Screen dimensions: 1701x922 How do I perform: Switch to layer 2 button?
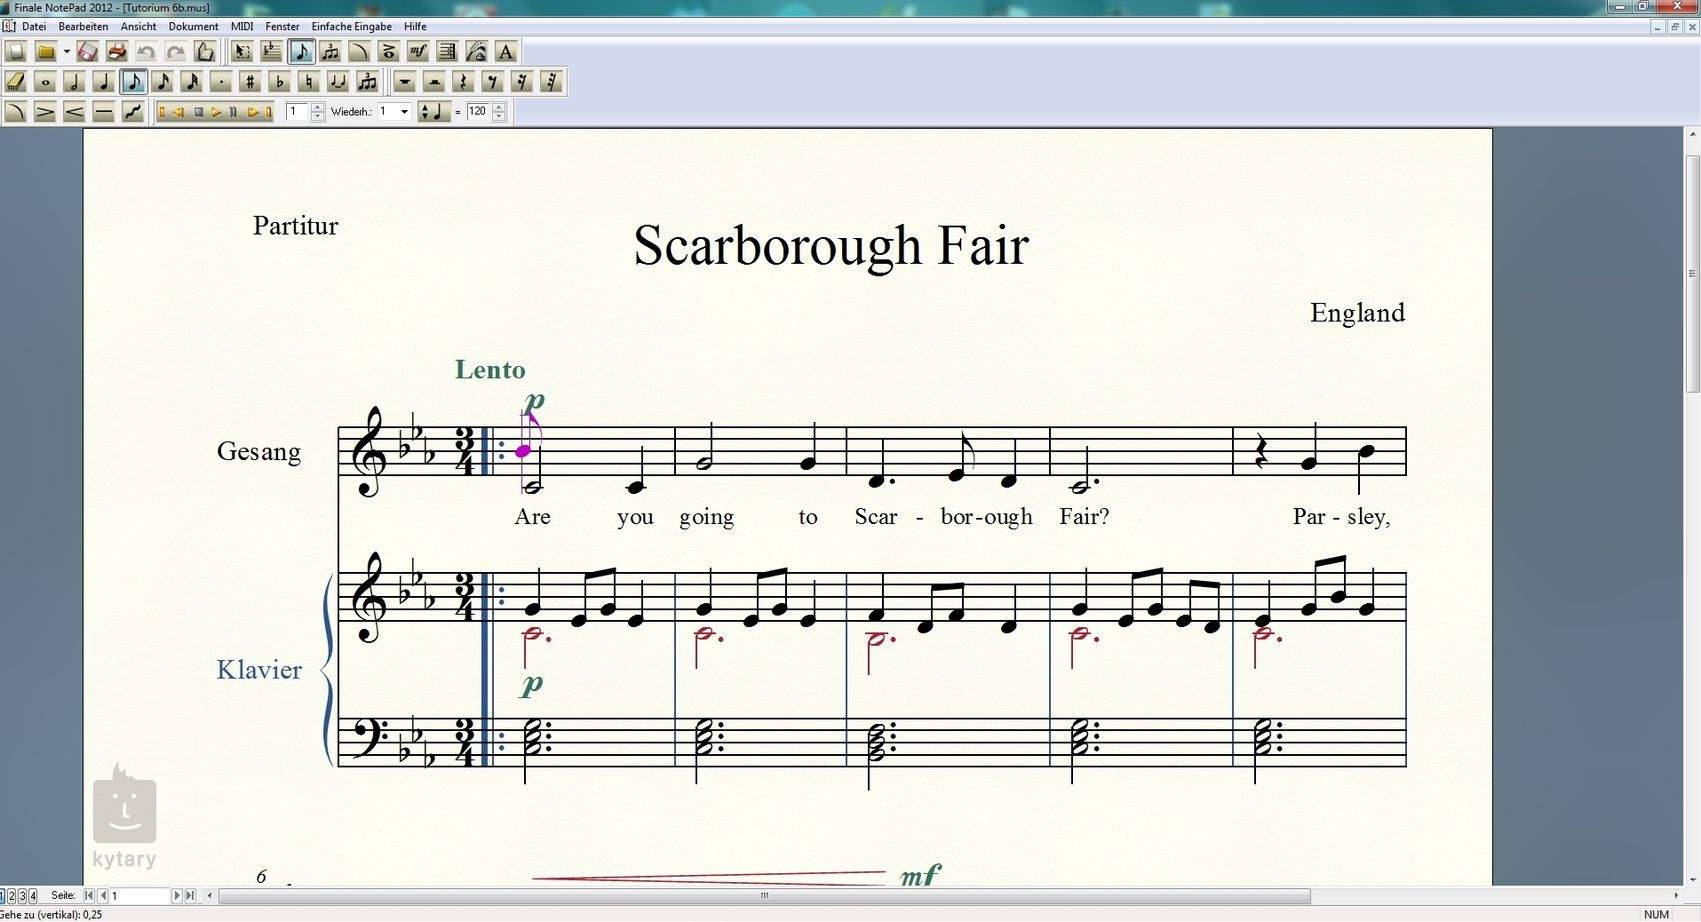point(12,896)
